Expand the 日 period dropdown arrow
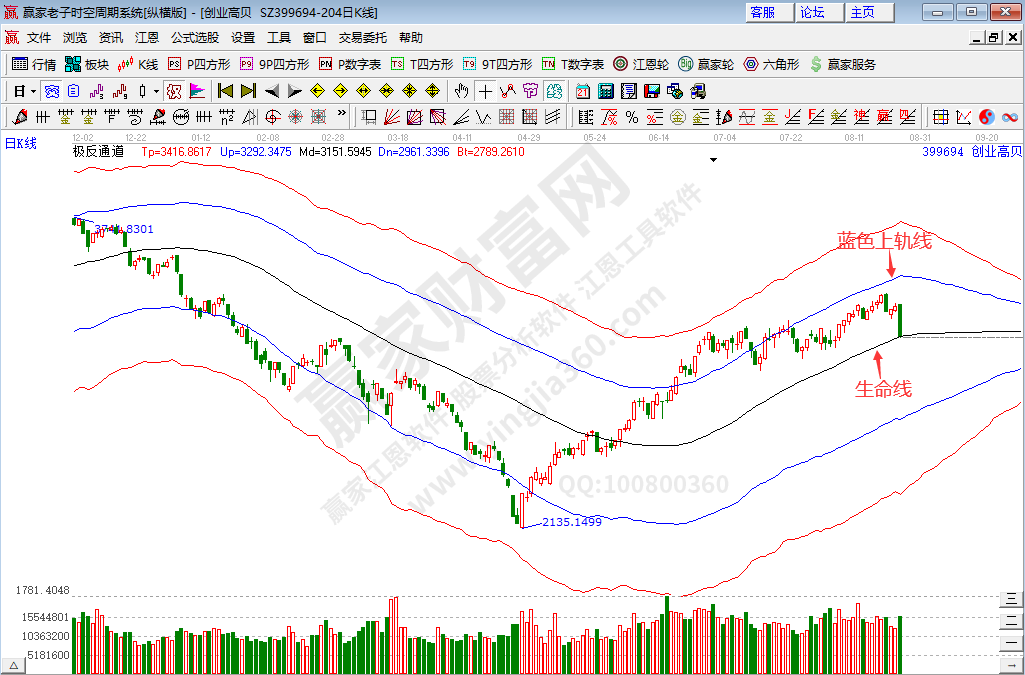The width and height of the screenshot is (1025, 675). 33,91
